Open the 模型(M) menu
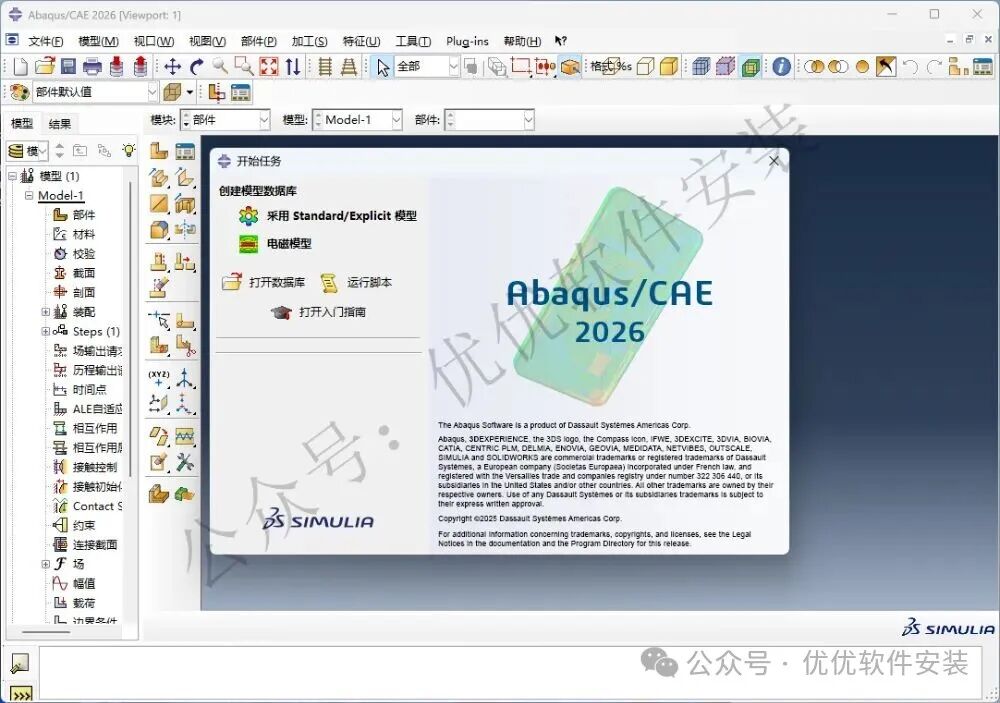 [x=98, y=41]
